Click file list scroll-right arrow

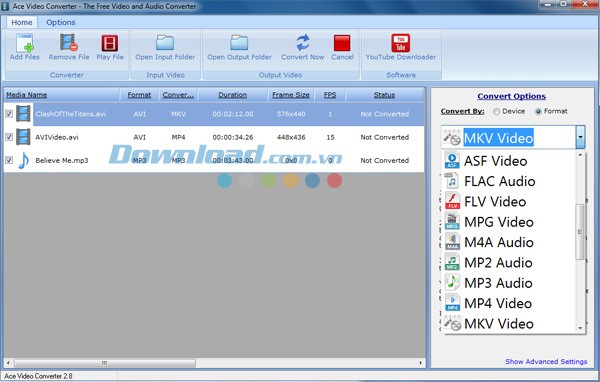[421, 362]
